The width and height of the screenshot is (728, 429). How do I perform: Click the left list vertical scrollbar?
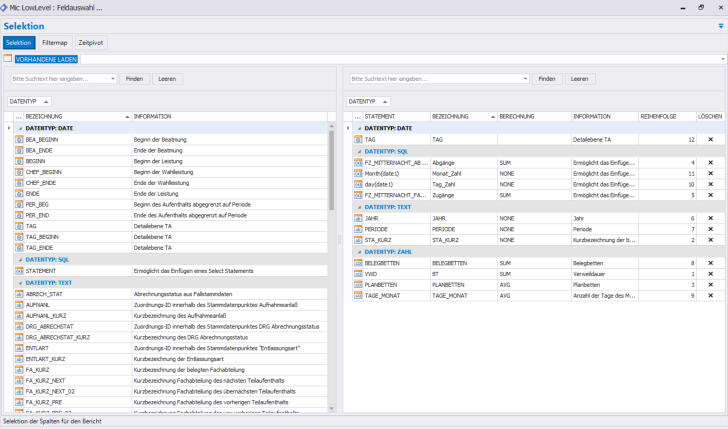(x=331, y=170)
